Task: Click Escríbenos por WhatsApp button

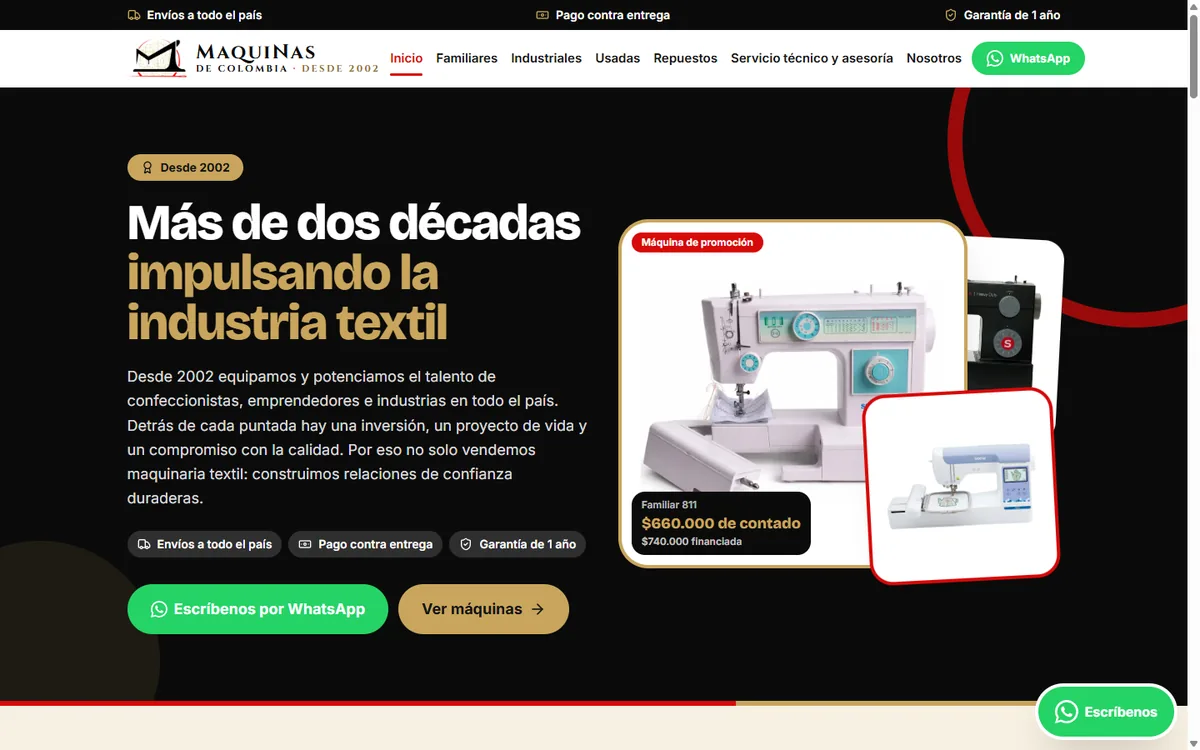Action: (x=257, y=609)
